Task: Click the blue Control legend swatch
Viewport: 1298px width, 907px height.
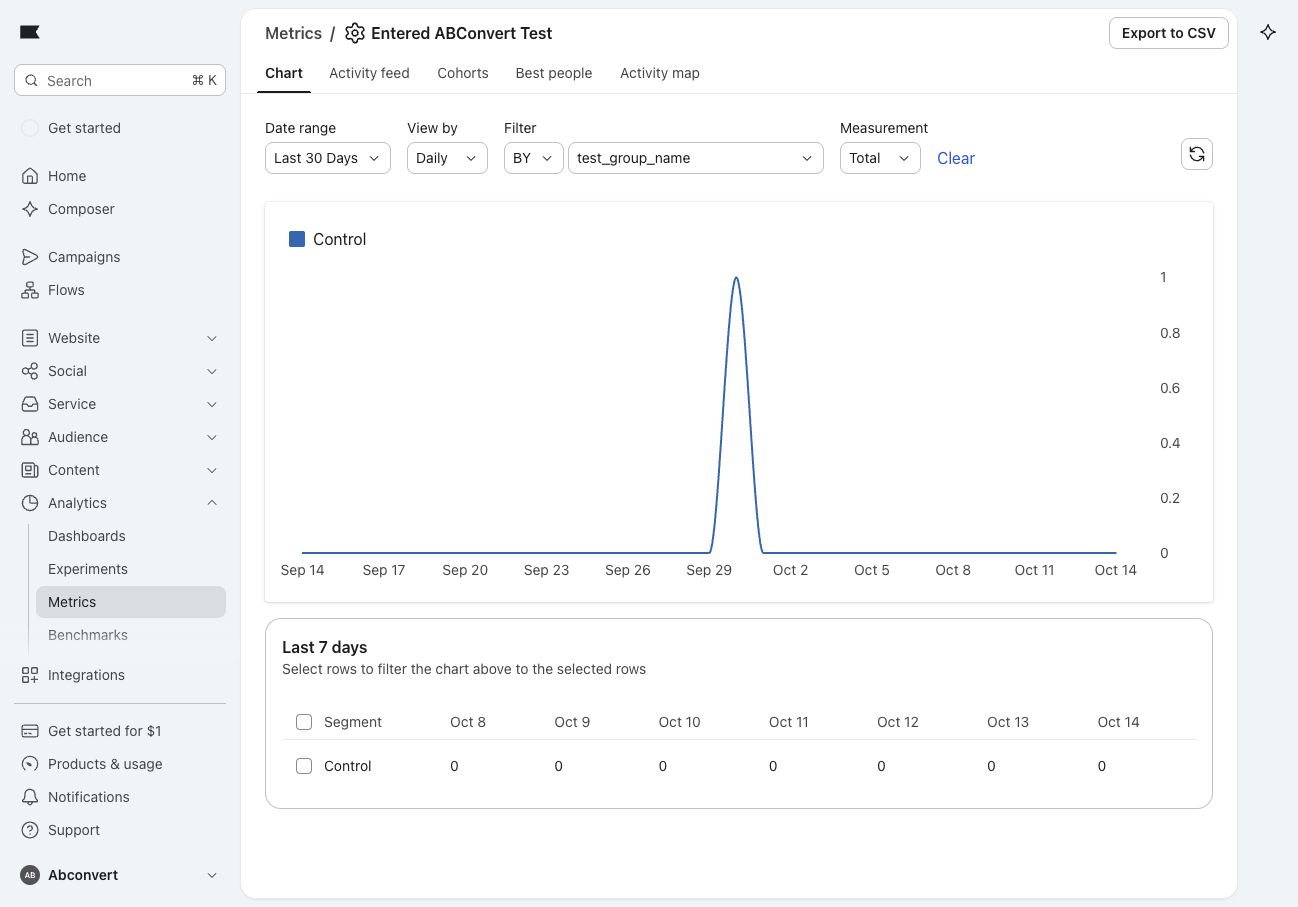Action: click(x=297, y=239)
